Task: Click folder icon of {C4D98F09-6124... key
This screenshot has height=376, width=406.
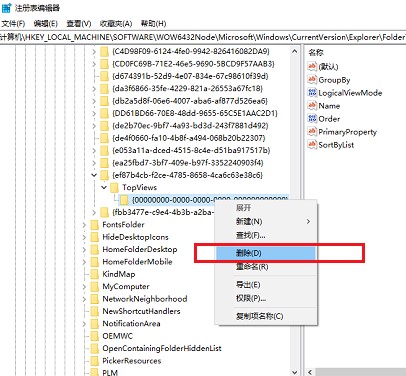Action: pos(105,51)
